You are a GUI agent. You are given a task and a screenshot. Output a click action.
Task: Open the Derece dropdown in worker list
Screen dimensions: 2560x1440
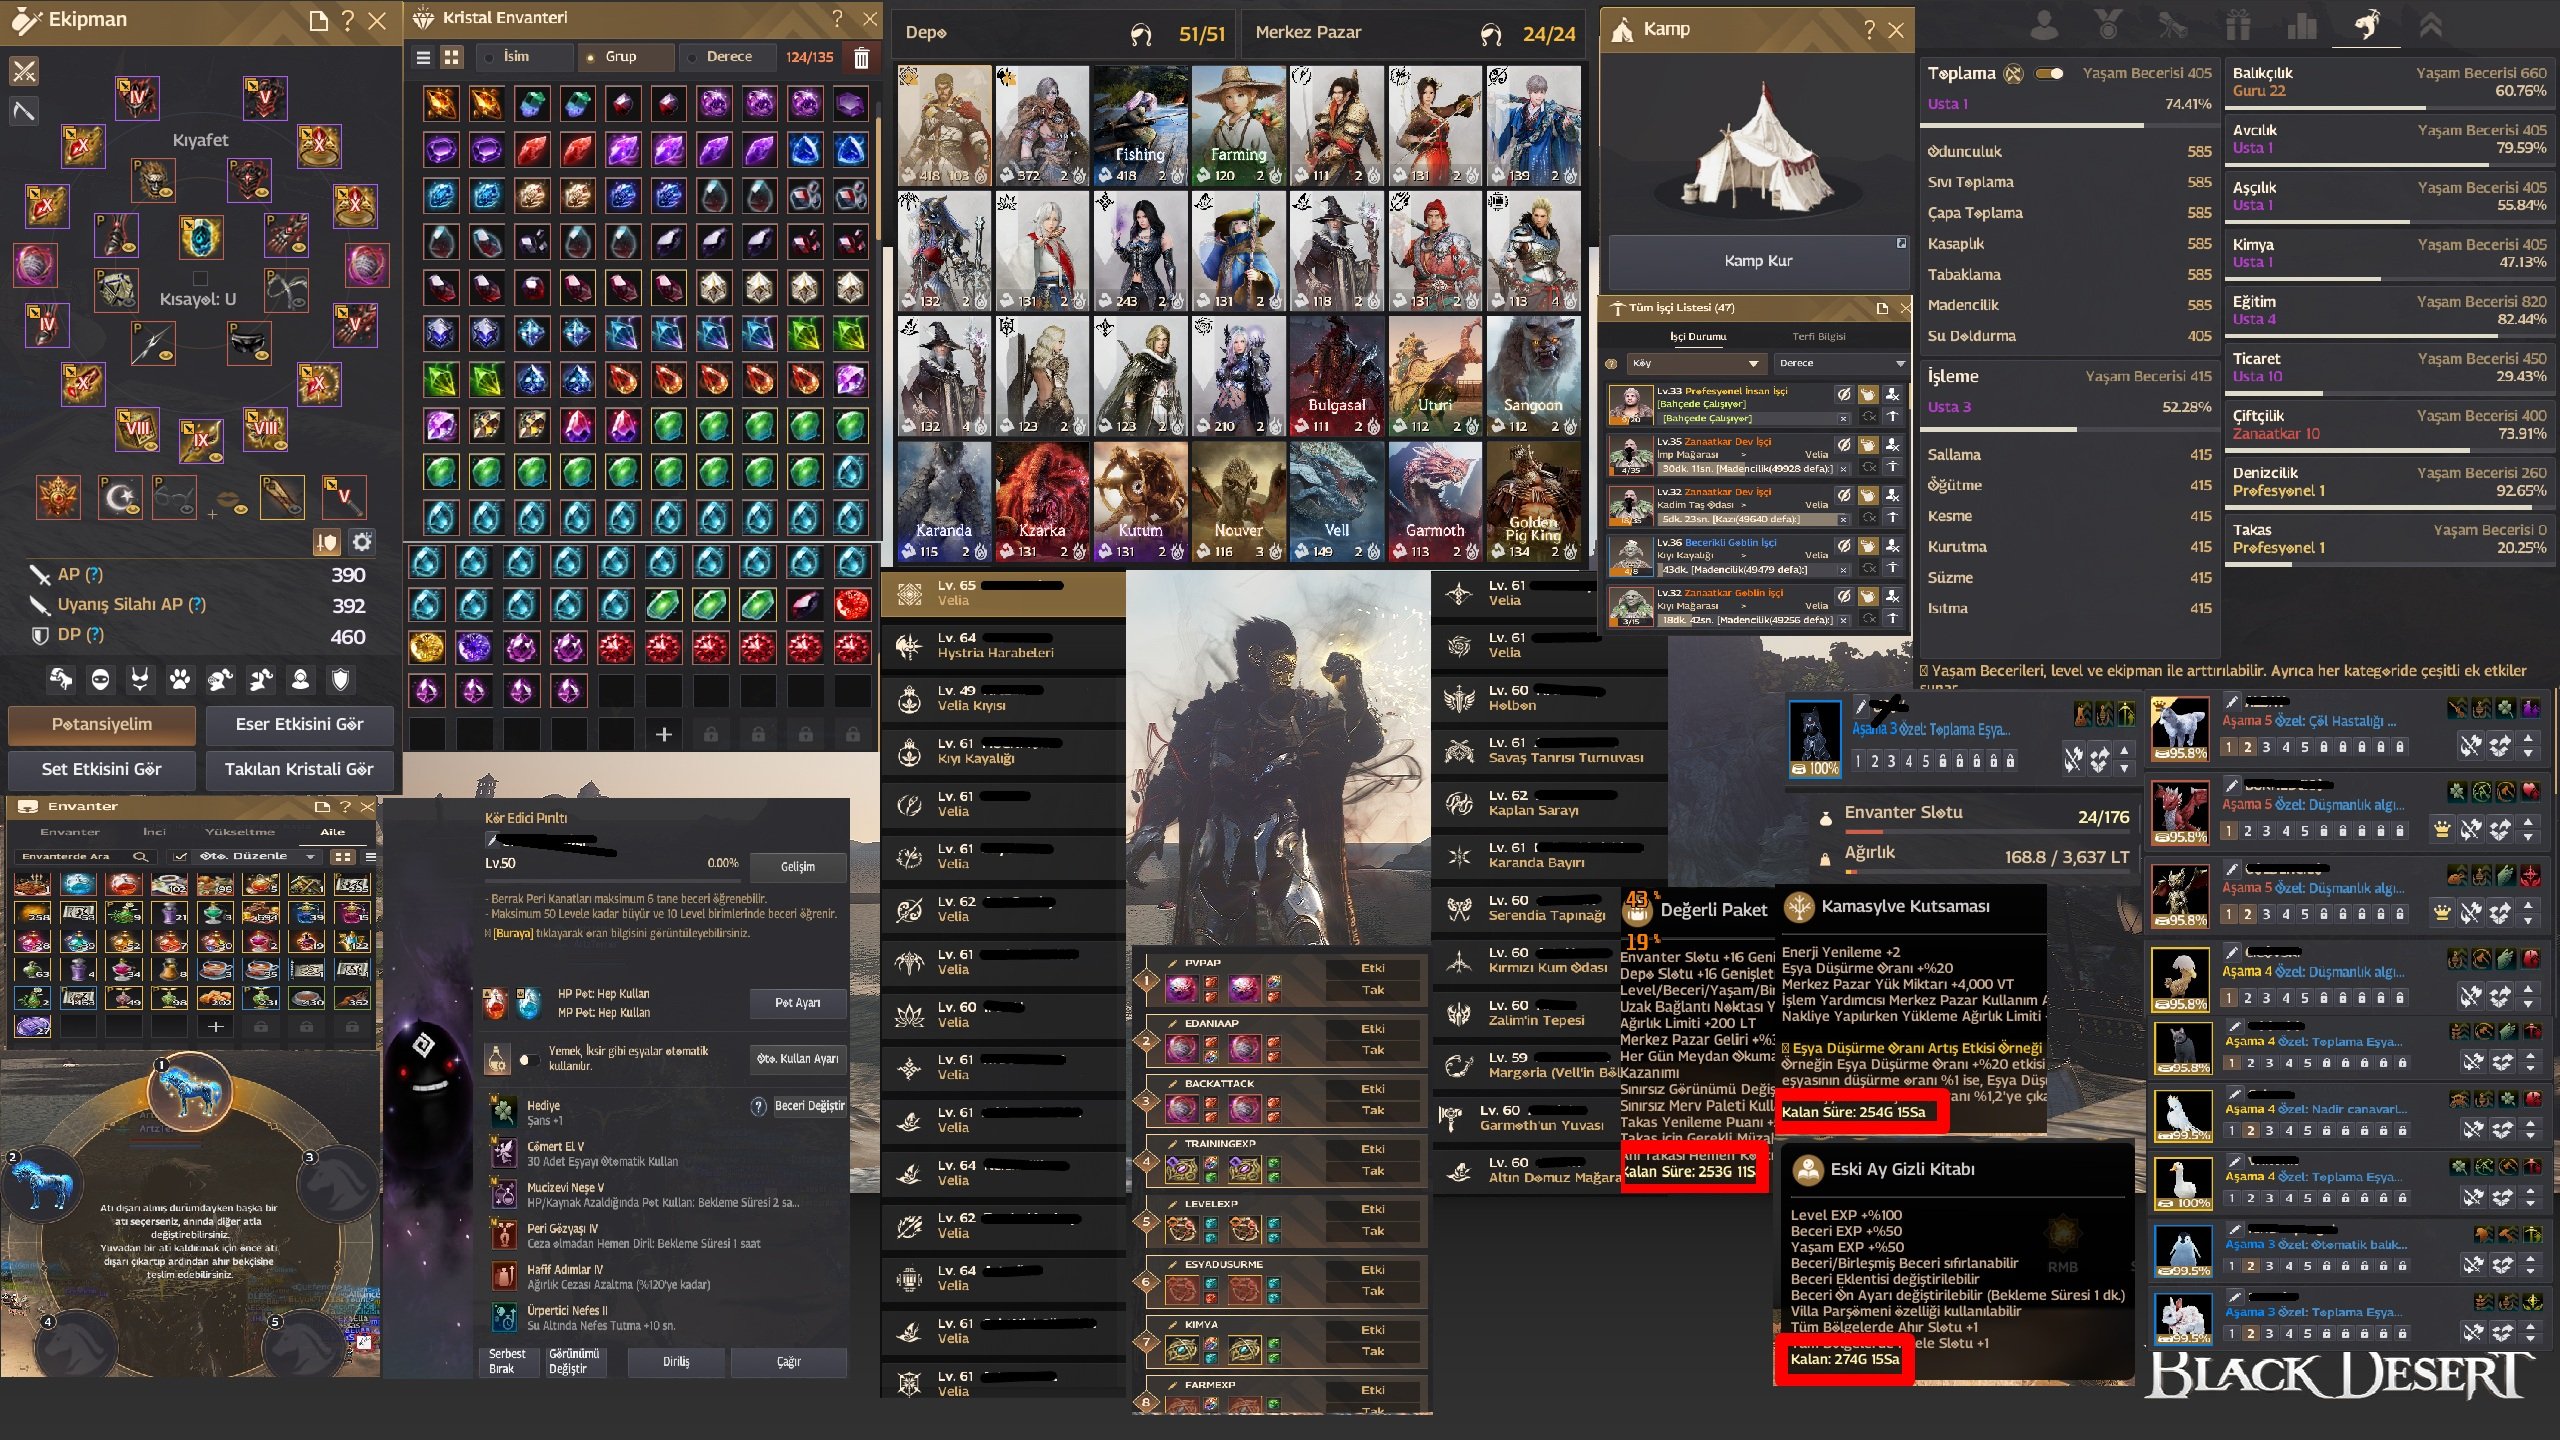[1841, 363]
